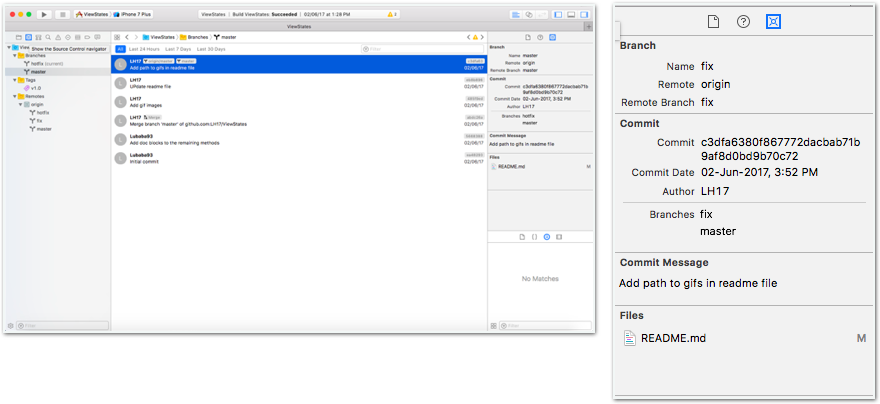
Task: Collapse the Tags folder disclosure triangle
Action: click(14, 80)
